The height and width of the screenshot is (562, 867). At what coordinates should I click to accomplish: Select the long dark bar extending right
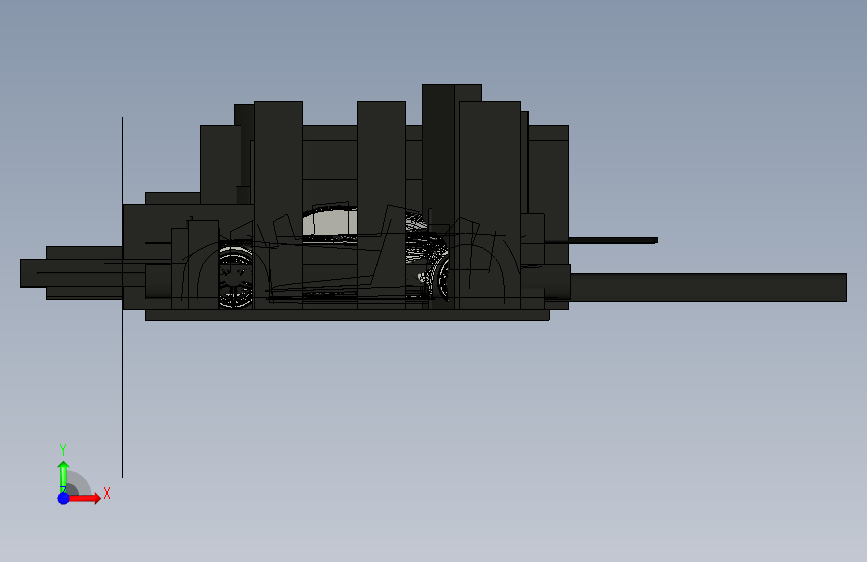(708, 287)
